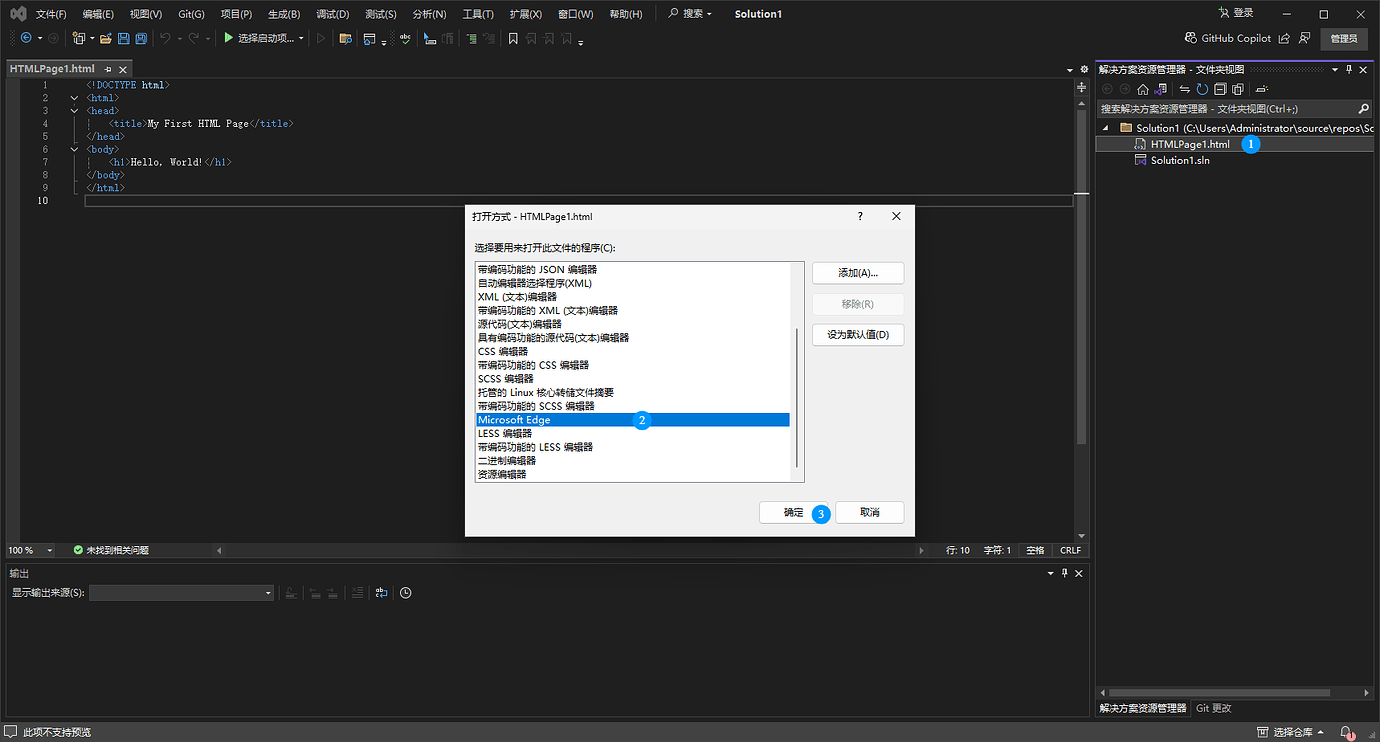Click the refresh icon in Solution Explorer
The height and width of the screenshot is (742, 1380).
pos(1202,89)
